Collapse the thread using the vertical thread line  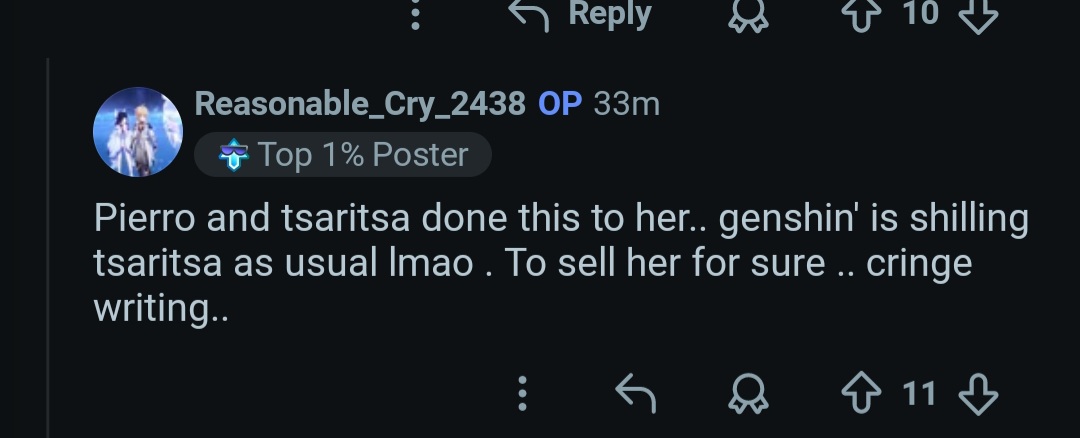[48, 248]
